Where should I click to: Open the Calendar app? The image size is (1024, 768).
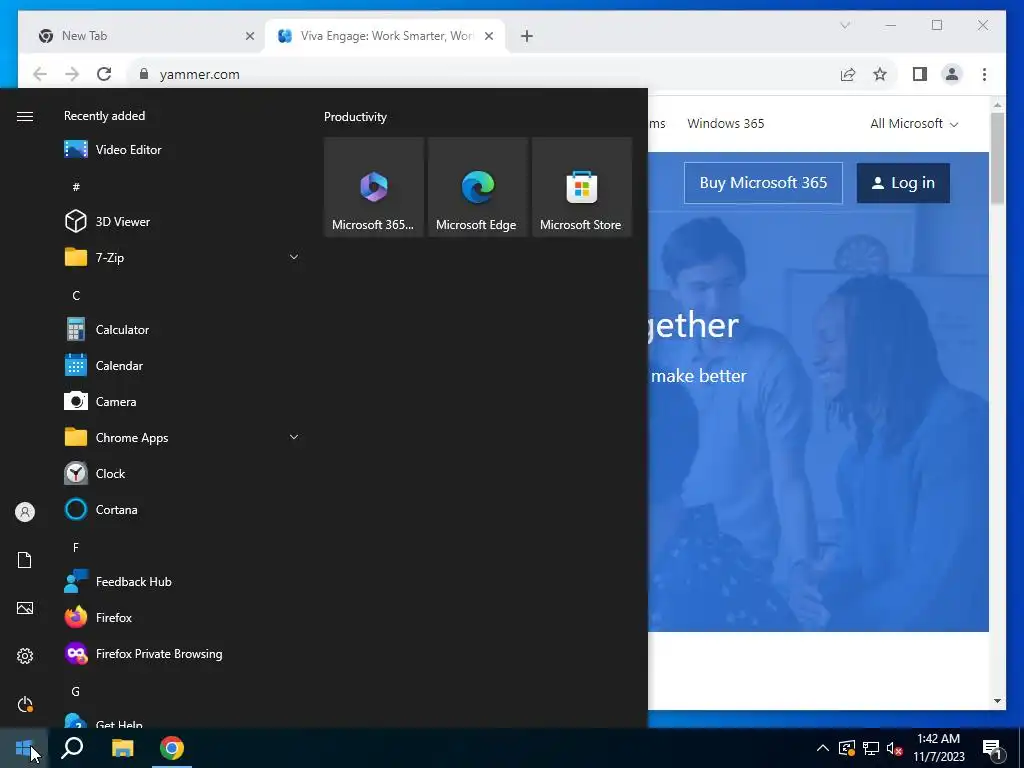(182, 366)
